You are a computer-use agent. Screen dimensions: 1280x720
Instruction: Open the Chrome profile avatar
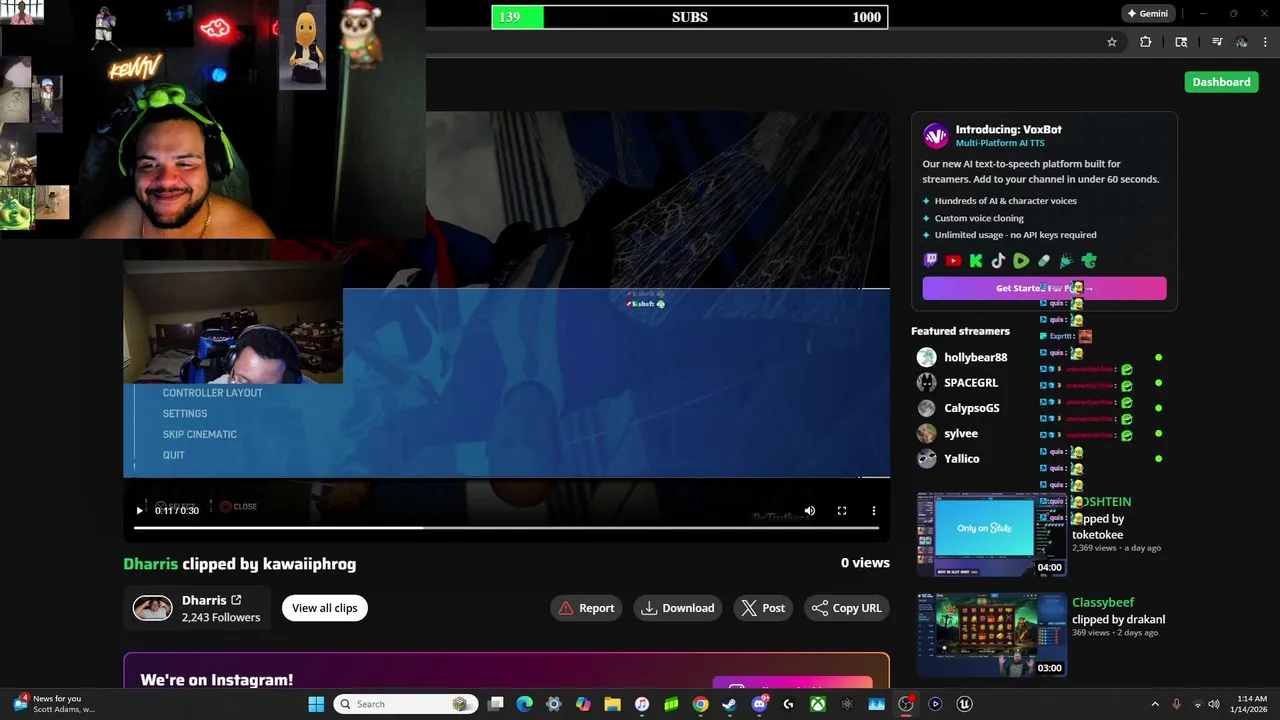[x=1241, y=42]
